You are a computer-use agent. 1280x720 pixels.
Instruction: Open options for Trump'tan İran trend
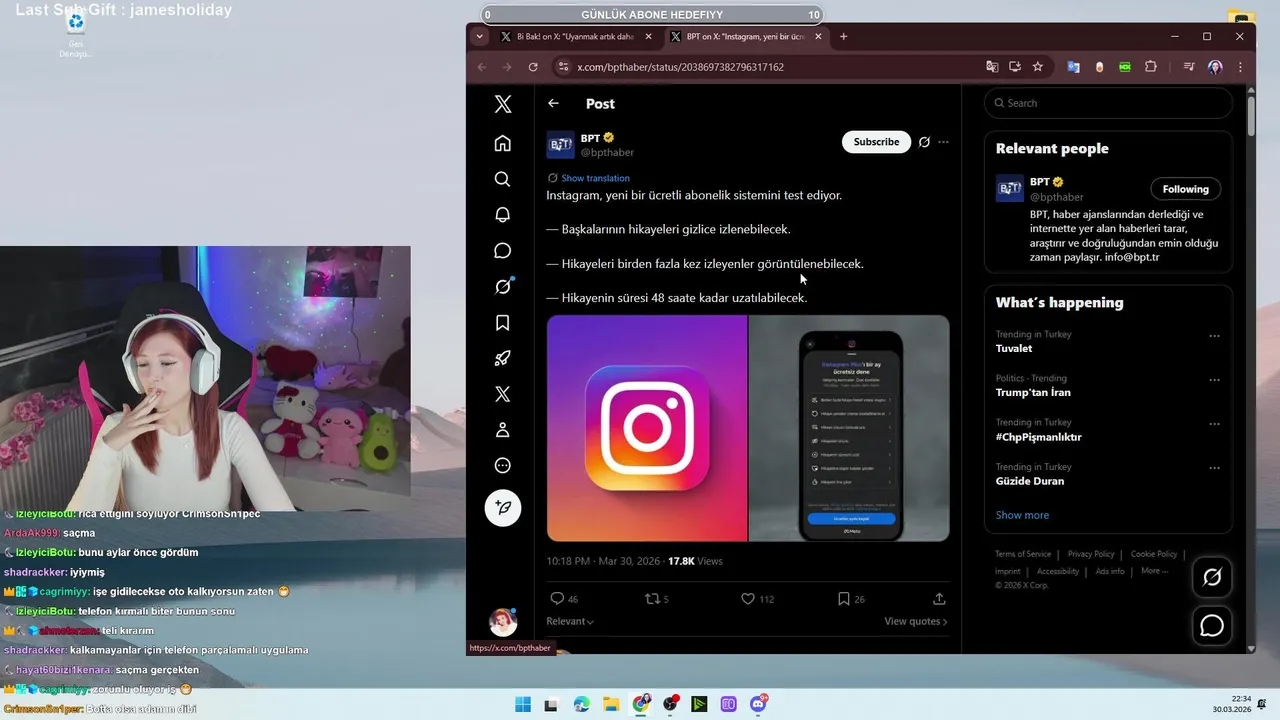(1214, 380)
